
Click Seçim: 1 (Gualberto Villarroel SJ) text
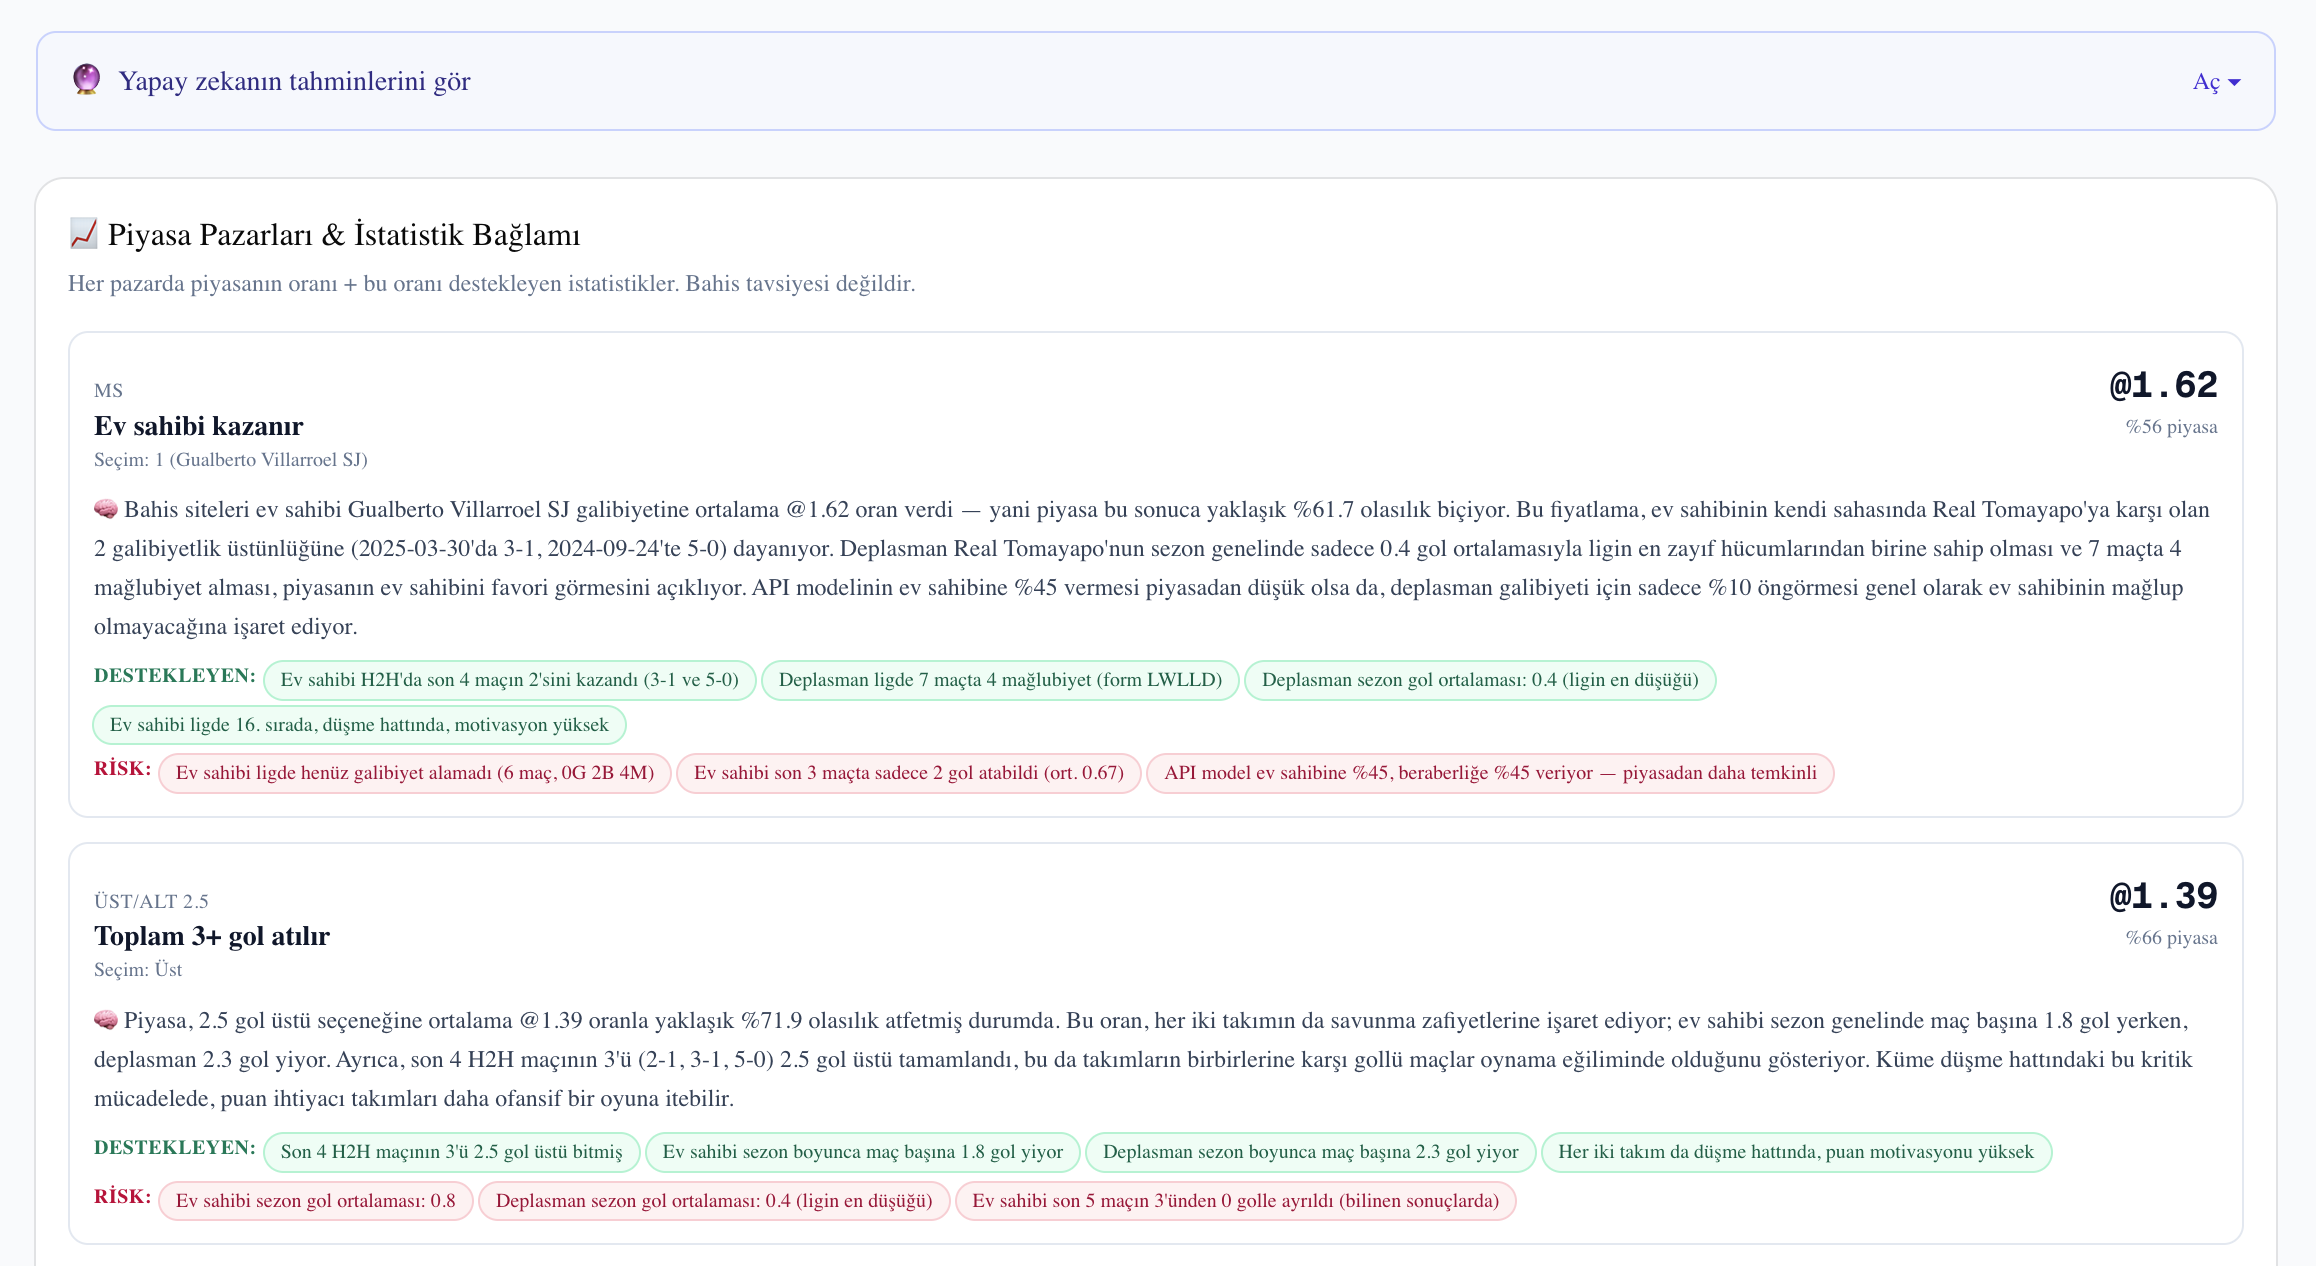(231, 460)
